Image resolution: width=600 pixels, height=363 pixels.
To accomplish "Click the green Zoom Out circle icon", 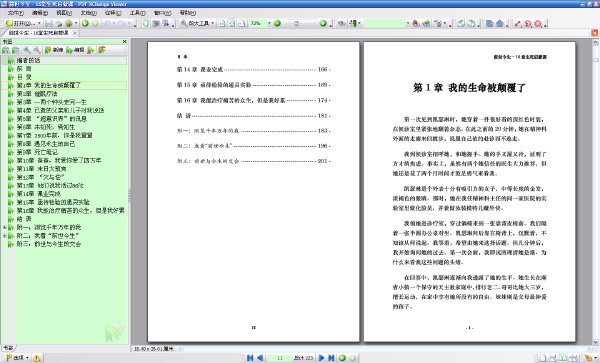I will click(277, 23).
